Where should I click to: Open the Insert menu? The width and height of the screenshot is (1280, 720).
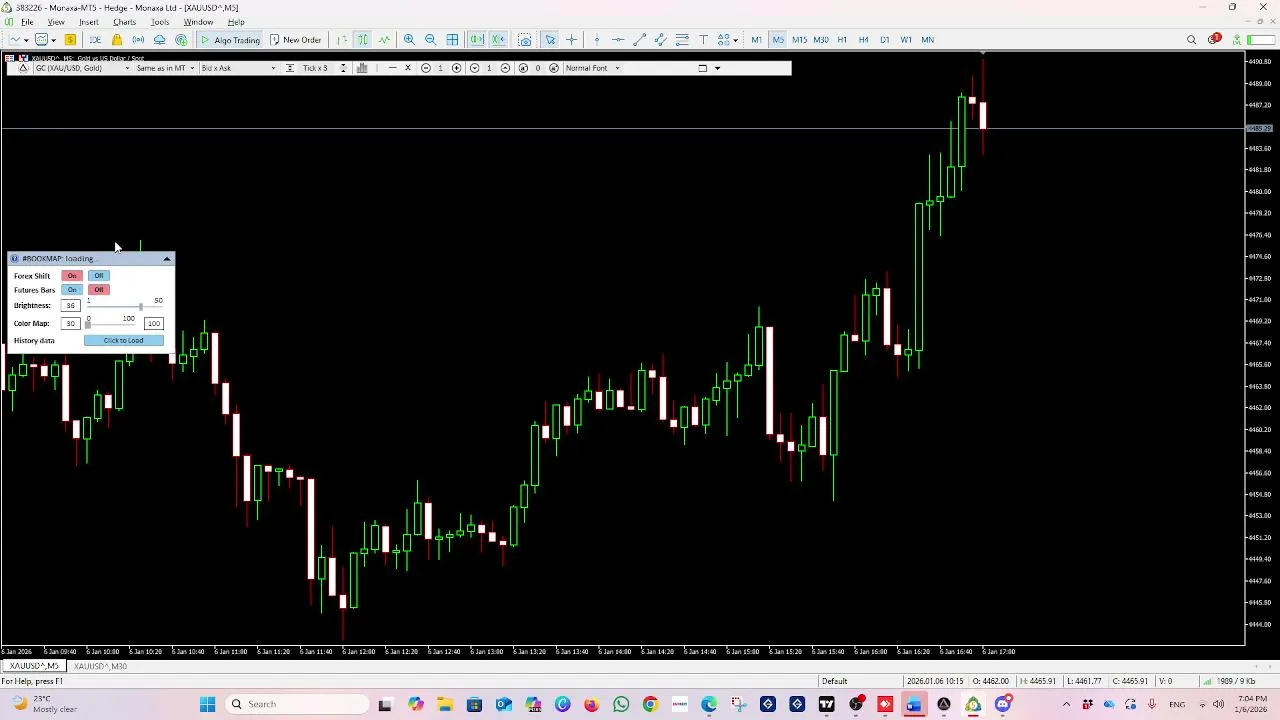pos(88,22)
